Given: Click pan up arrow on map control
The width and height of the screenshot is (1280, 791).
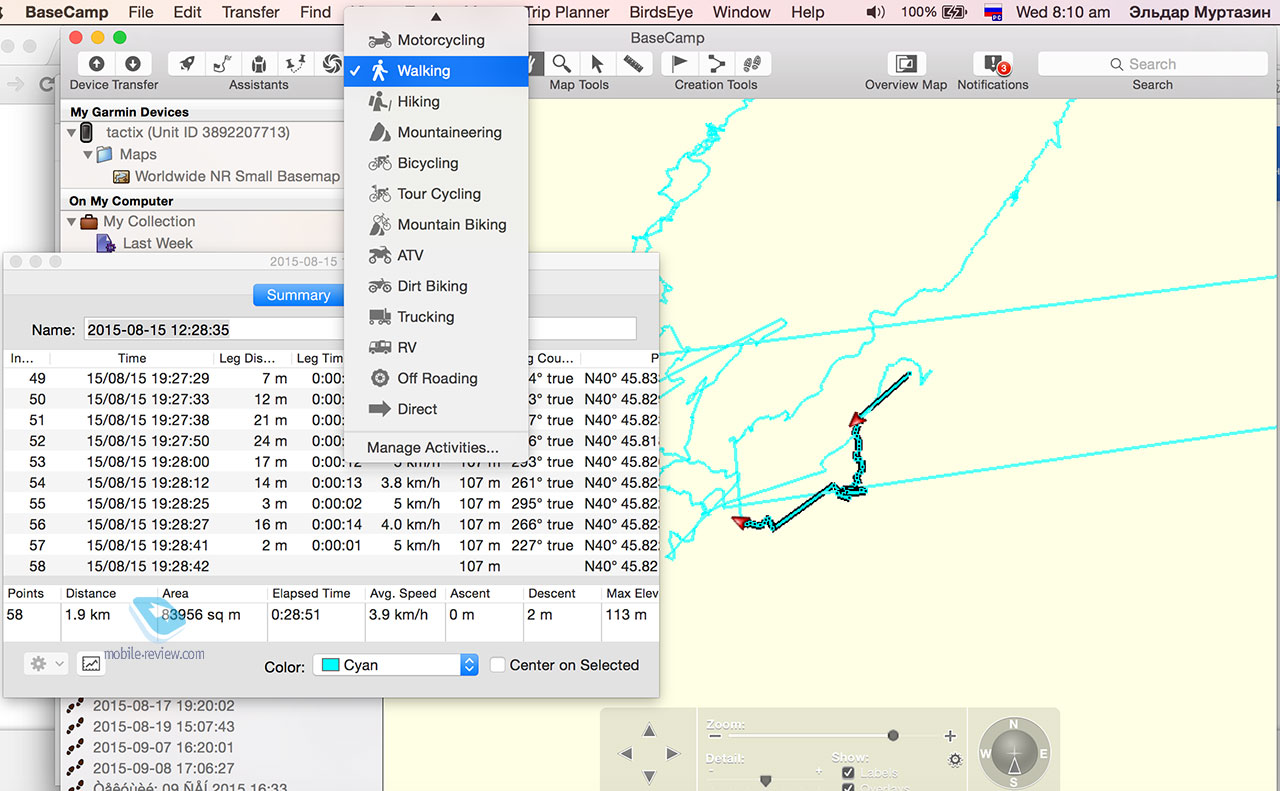Looking at the screenshot, I should coord(649,731).
